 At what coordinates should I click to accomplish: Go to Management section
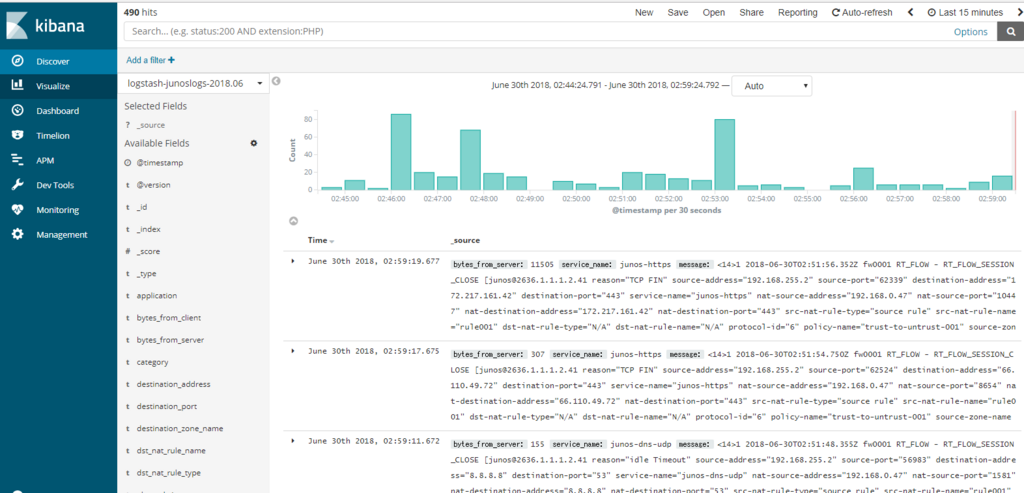[x=61, y=235]
